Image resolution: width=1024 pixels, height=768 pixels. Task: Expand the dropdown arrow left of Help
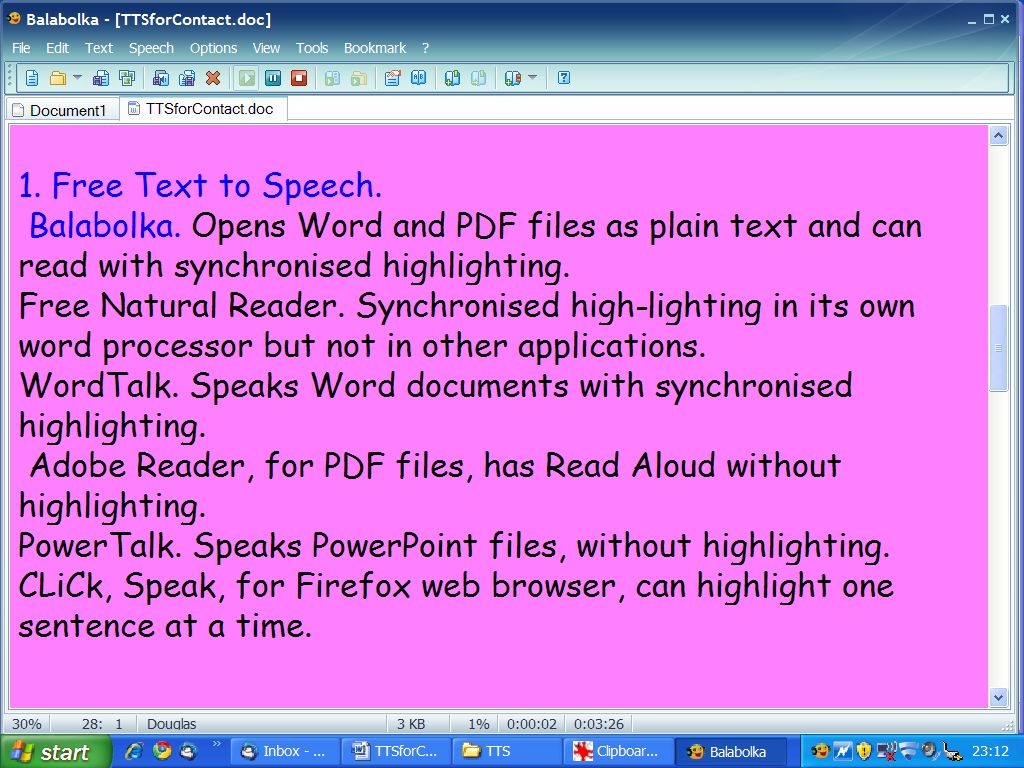pyautogui.click(x=532, y=78)
